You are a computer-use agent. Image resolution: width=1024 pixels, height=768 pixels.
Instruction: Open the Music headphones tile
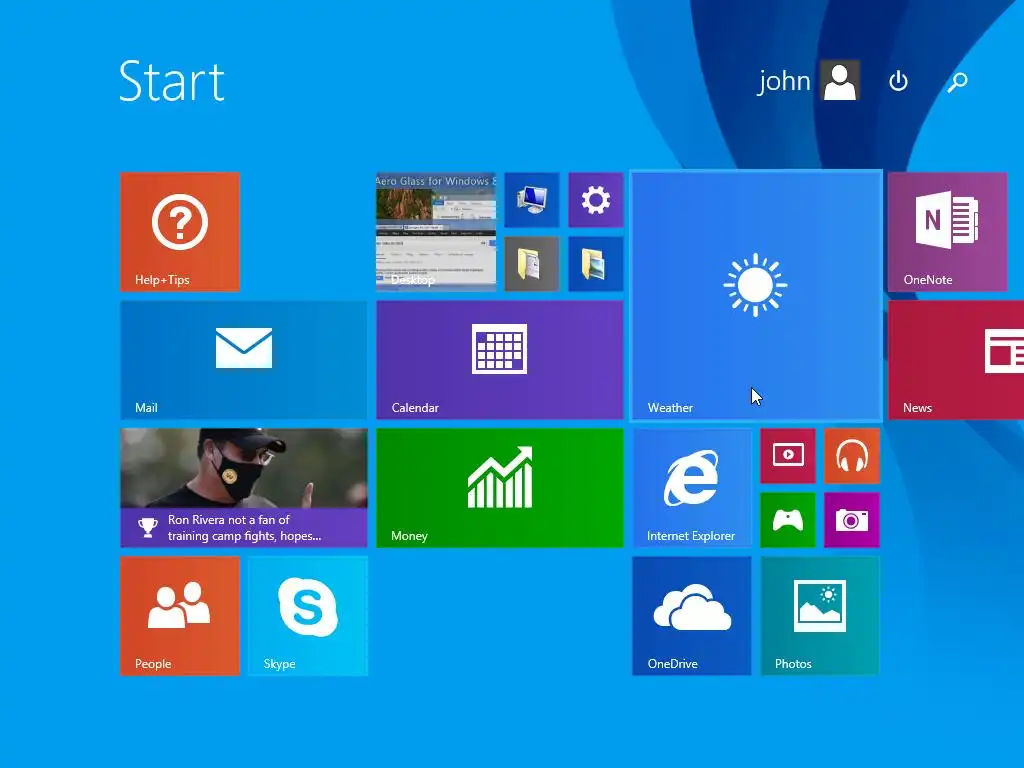pyautogui.click(x=852, y=456)
